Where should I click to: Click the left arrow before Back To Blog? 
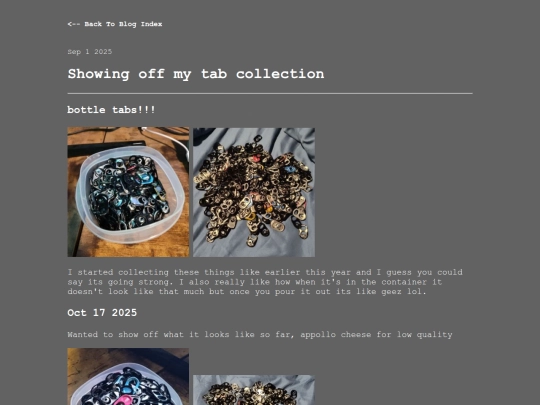[74, 24]
